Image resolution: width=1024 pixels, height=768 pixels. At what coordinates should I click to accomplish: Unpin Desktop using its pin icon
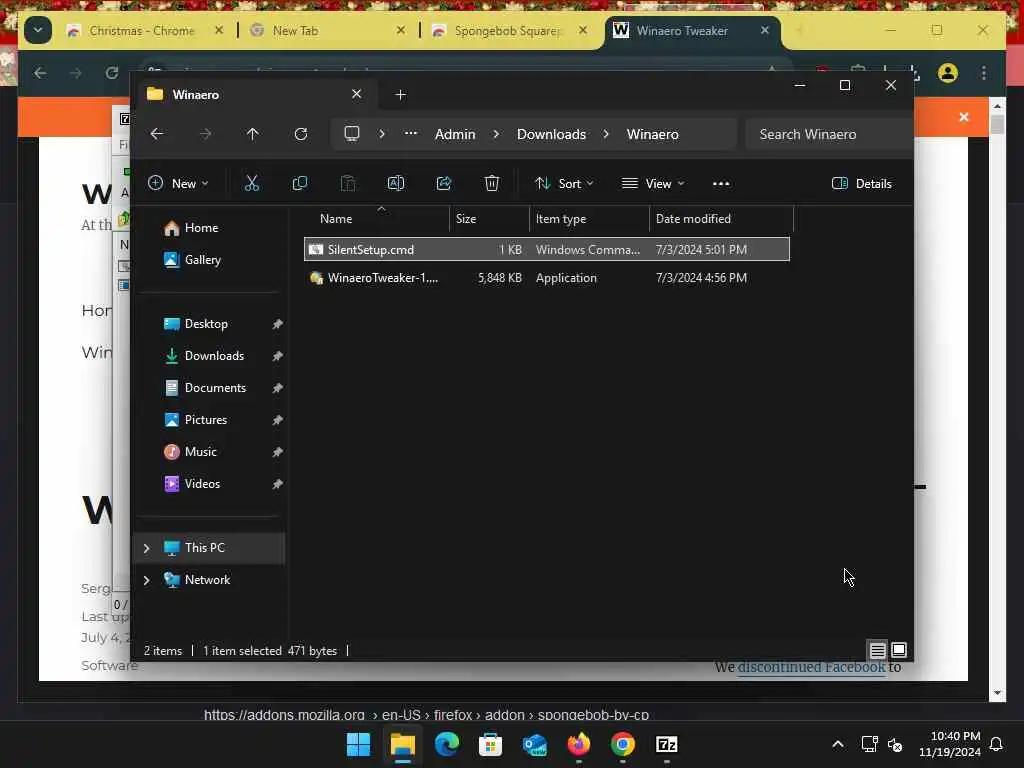click(x=278, y=324)
